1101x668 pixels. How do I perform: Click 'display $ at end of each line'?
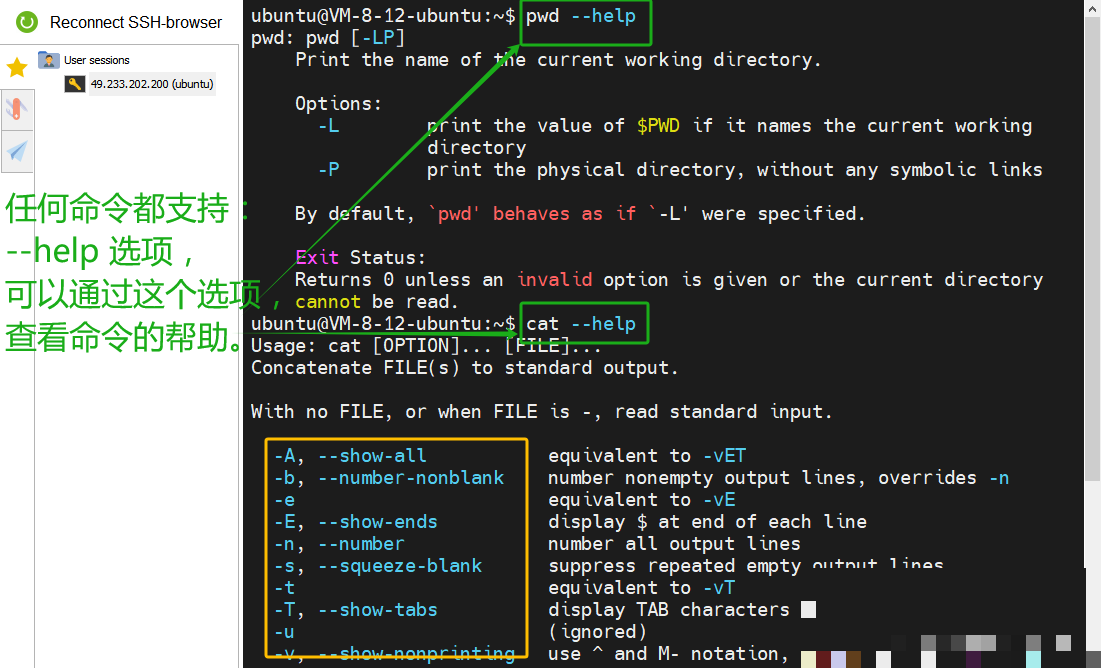707,522
